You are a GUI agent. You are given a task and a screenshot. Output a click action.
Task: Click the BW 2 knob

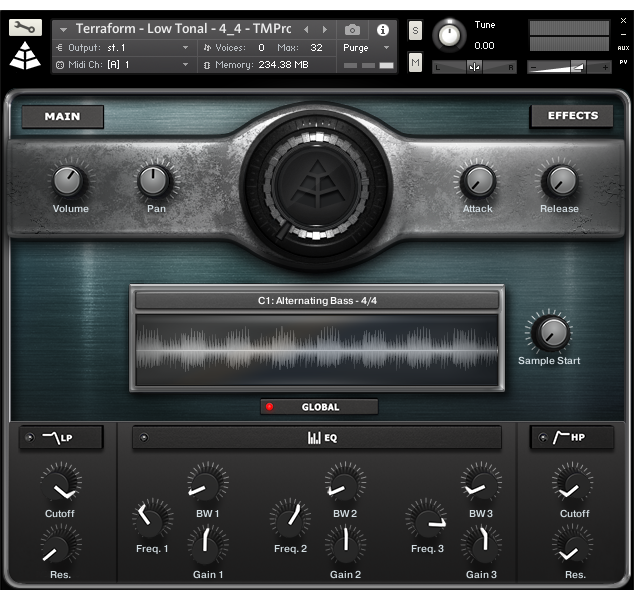pyautogui.click(x=345, y=483)
